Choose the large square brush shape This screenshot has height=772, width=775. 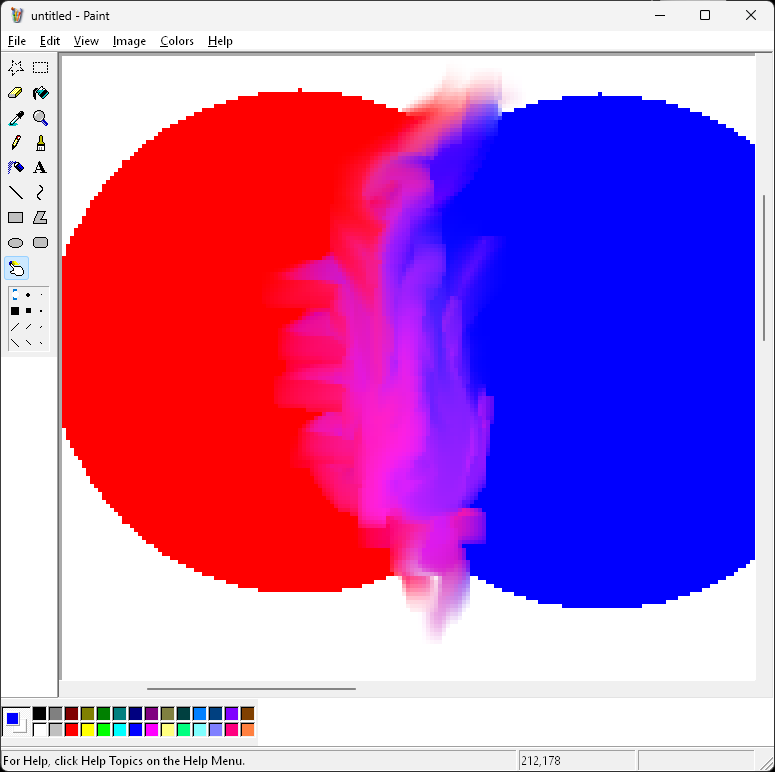[15, 311]
